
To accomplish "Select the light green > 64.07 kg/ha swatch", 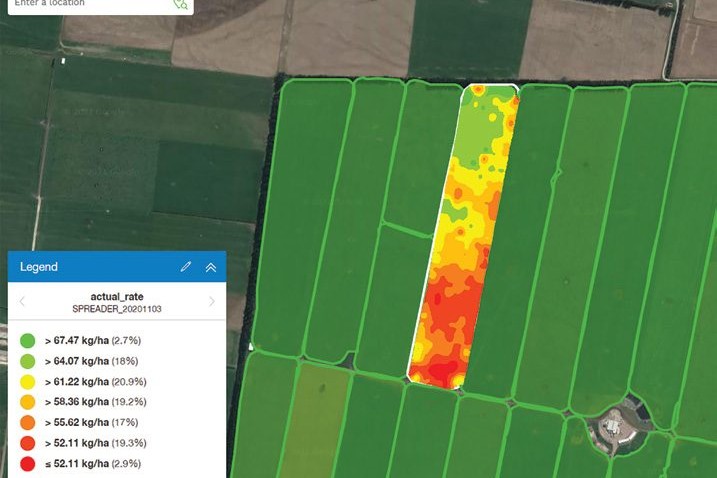I will coord(27,361).
